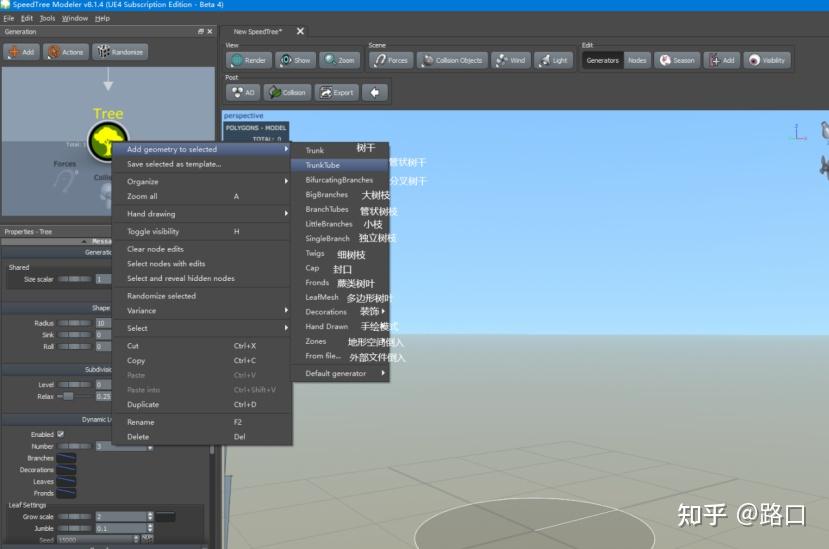Screen dimensions: 829x549
Task: Click the Light scene button
Action: coord(554,60)
